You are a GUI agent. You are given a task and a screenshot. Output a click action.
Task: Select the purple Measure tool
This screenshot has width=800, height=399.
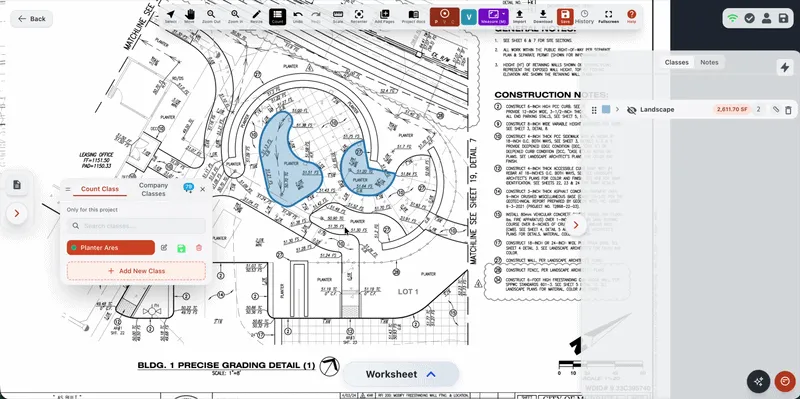click(x=493, y=17)
